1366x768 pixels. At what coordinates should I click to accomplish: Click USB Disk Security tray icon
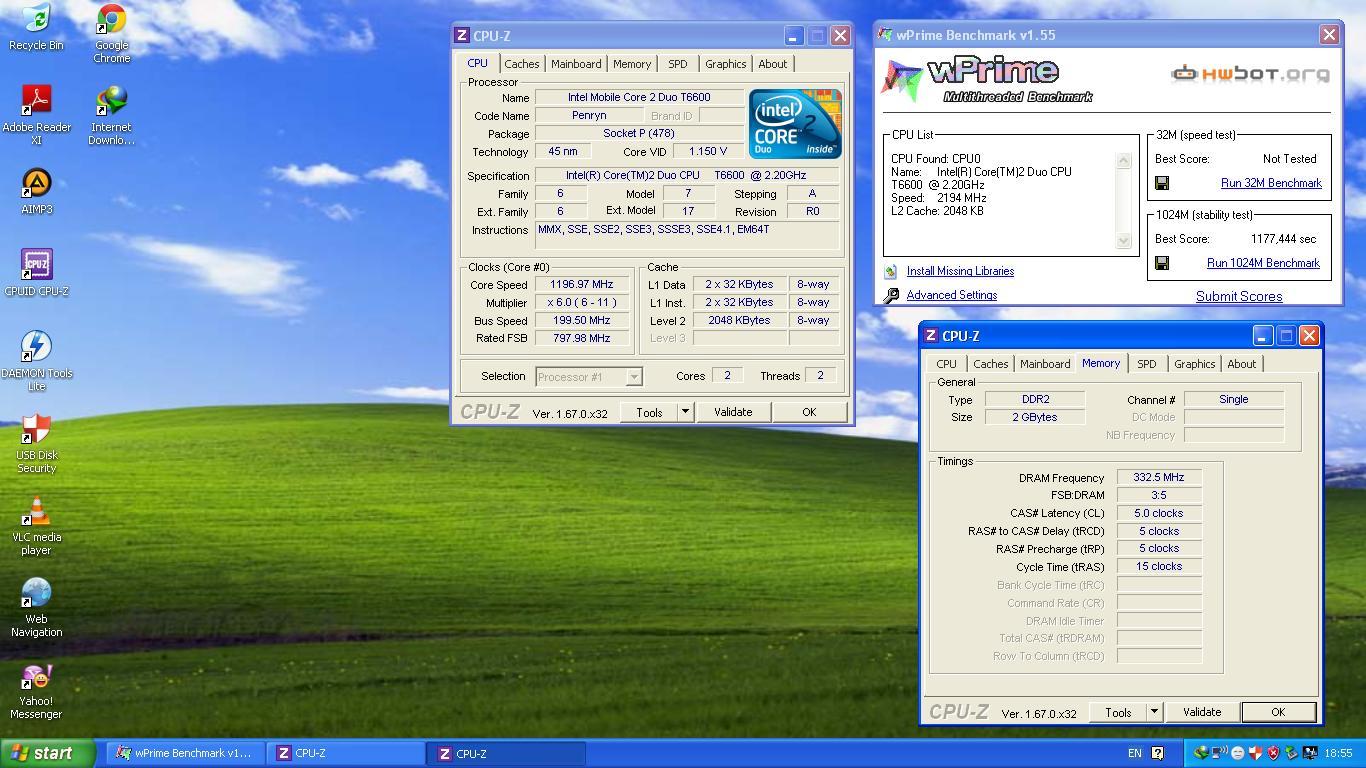(1255, 753)
